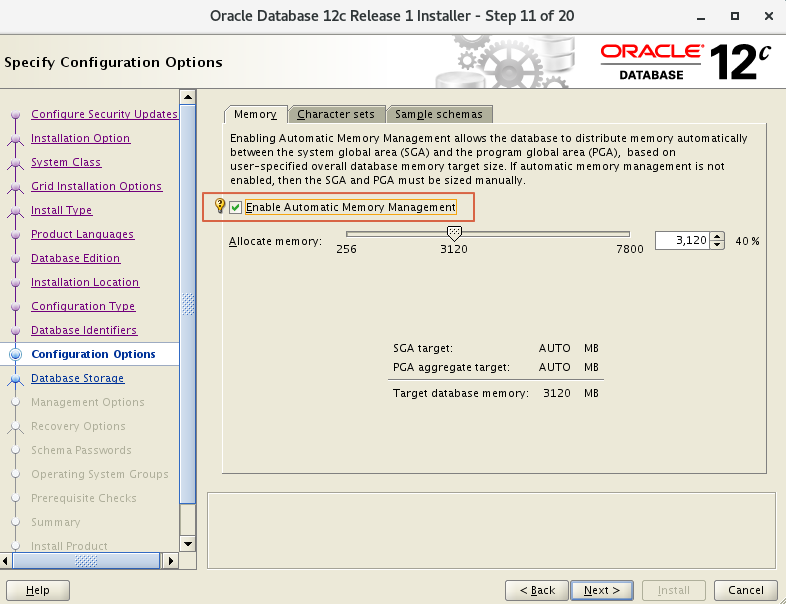Go to Product Languages step
Viewport: 786px width, 604px height.
pos(82,234)
